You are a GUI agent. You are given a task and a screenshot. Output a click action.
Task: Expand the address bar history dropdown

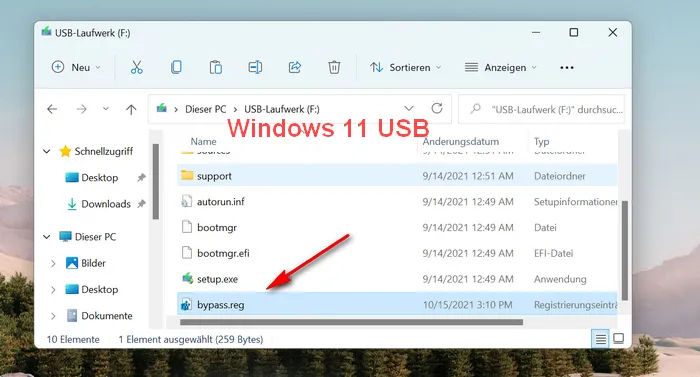tap(408, 109)
